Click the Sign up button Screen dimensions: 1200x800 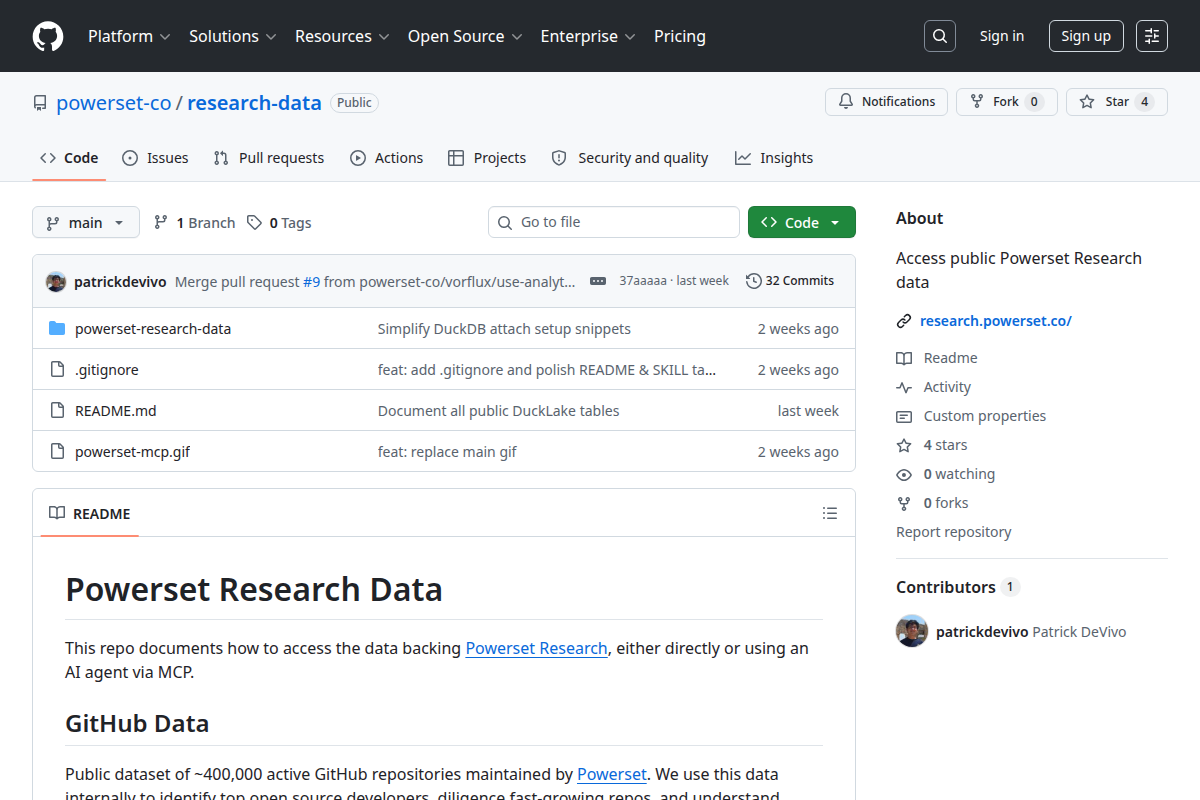[1086, 36]
